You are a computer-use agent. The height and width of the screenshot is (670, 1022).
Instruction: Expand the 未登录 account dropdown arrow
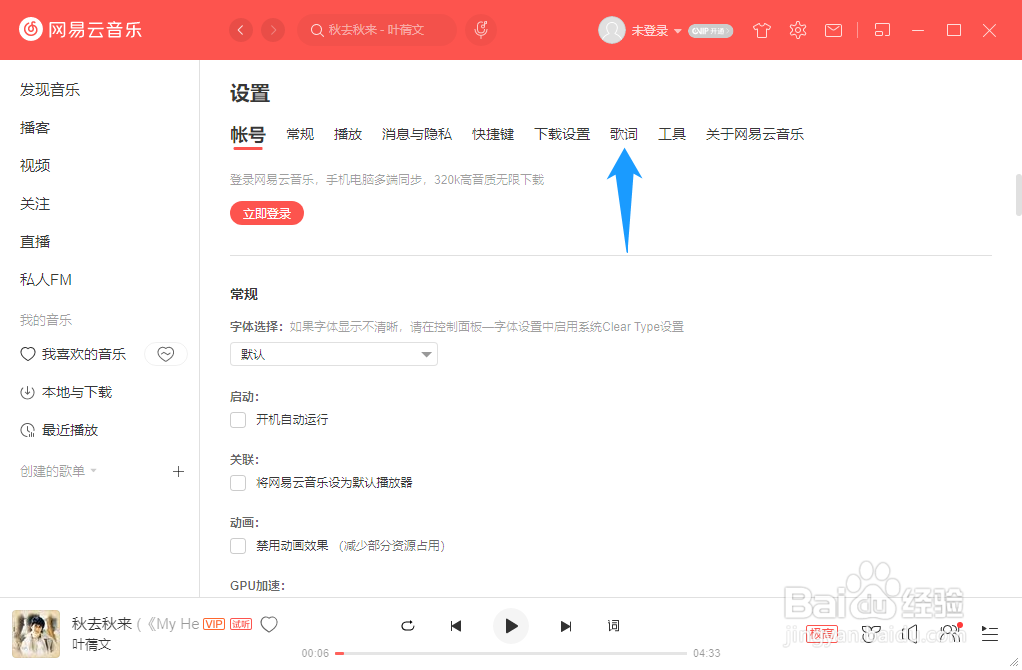(x=678, y=31)
